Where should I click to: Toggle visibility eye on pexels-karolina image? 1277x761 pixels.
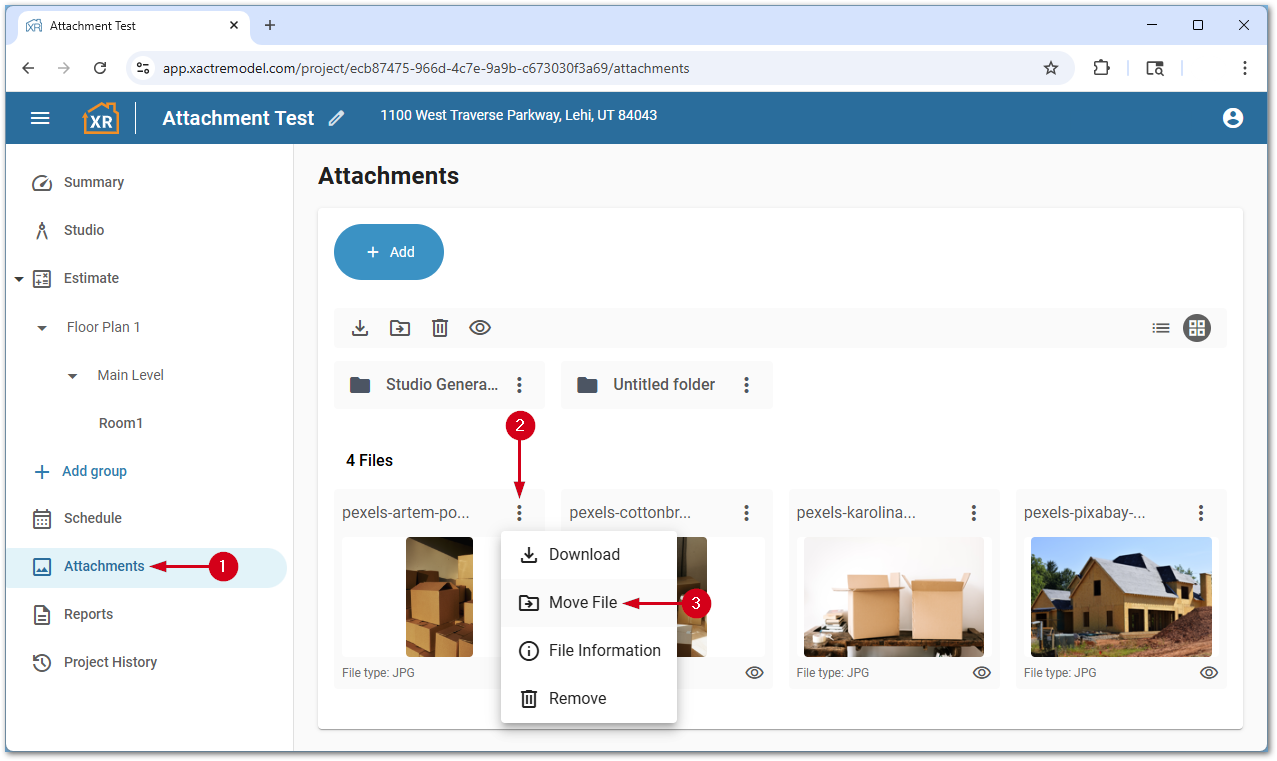click(x=981, y=673)
